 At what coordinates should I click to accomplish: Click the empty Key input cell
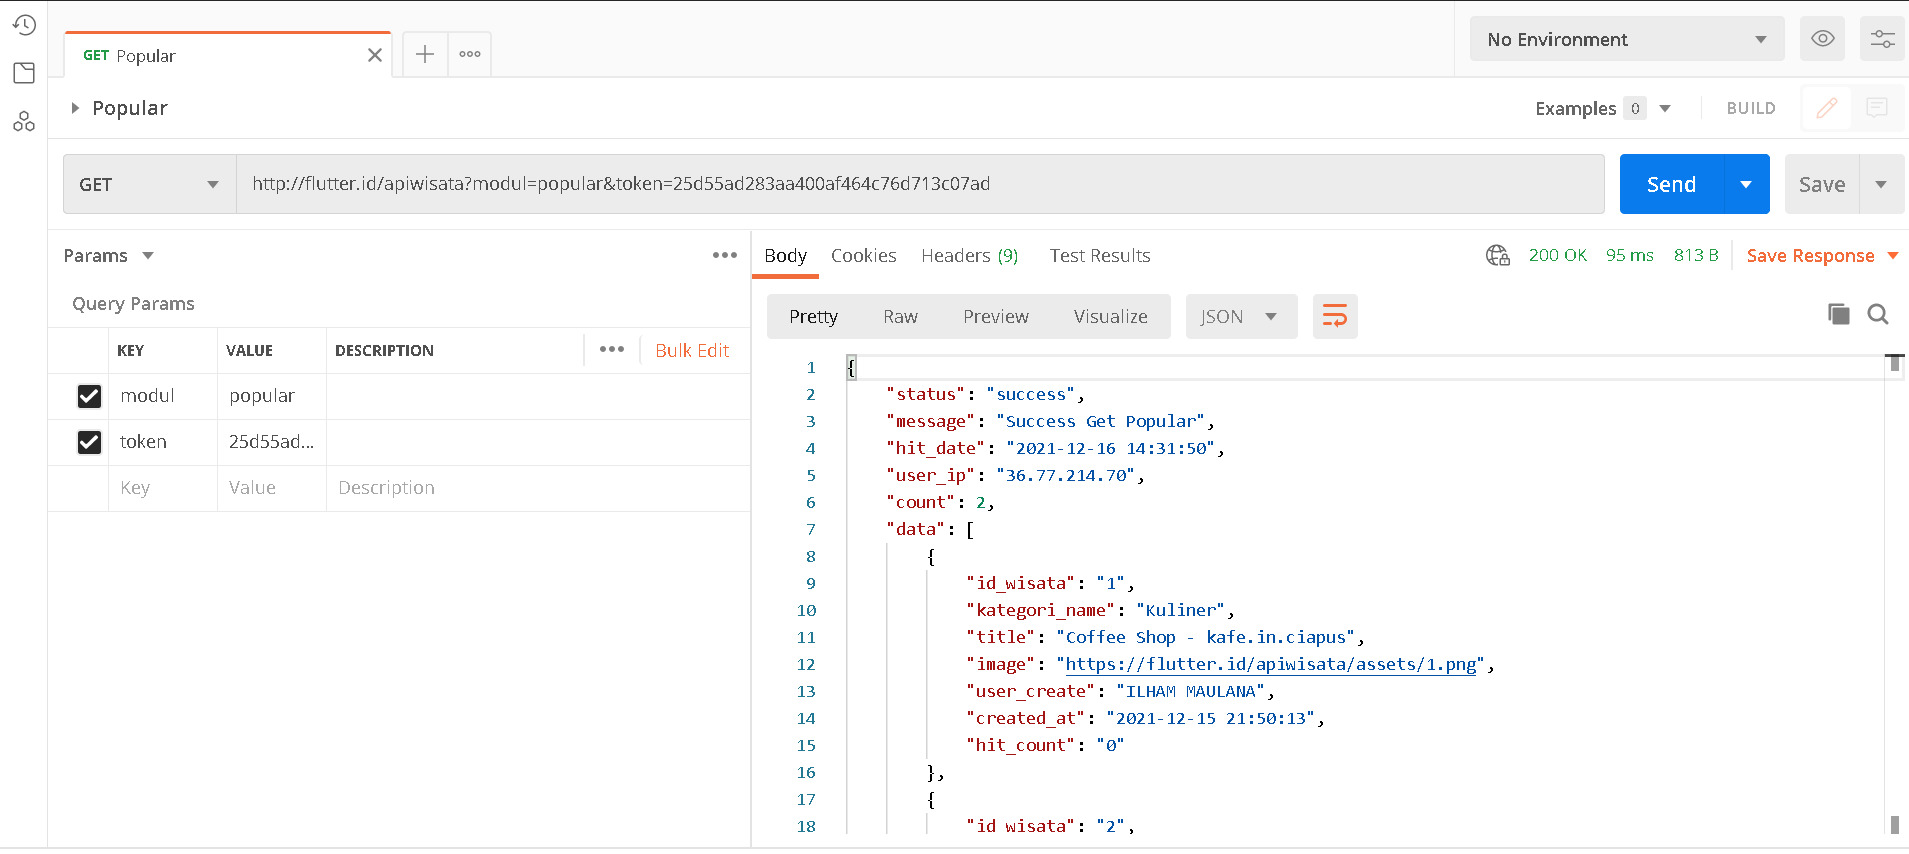pyautogui.click(x=163, y=488)
